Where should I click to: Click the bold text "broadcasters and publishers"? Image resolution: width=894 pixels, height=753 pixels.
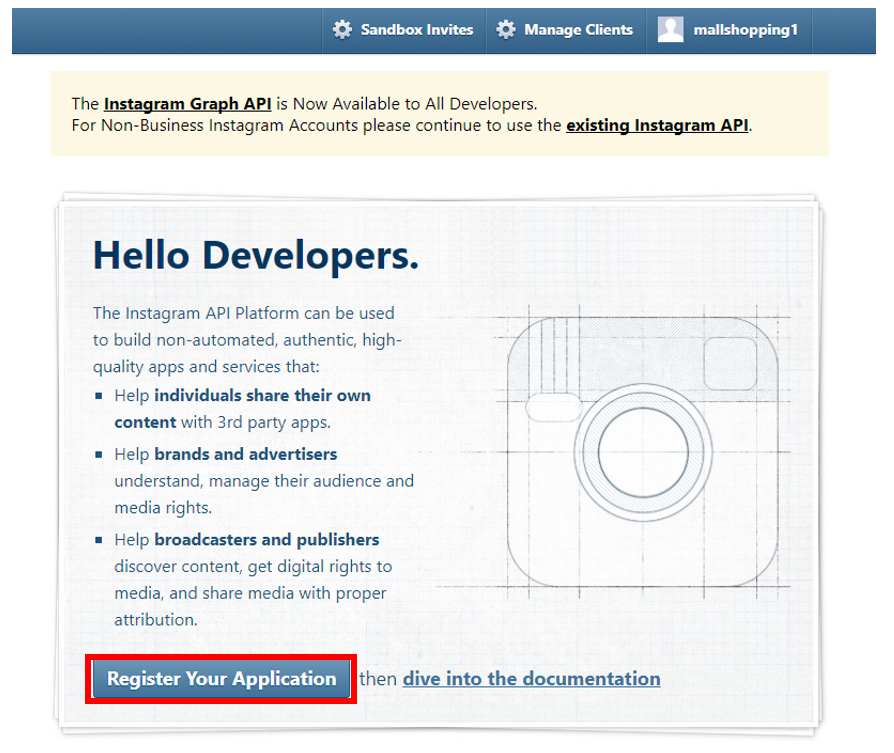(267, 540)
